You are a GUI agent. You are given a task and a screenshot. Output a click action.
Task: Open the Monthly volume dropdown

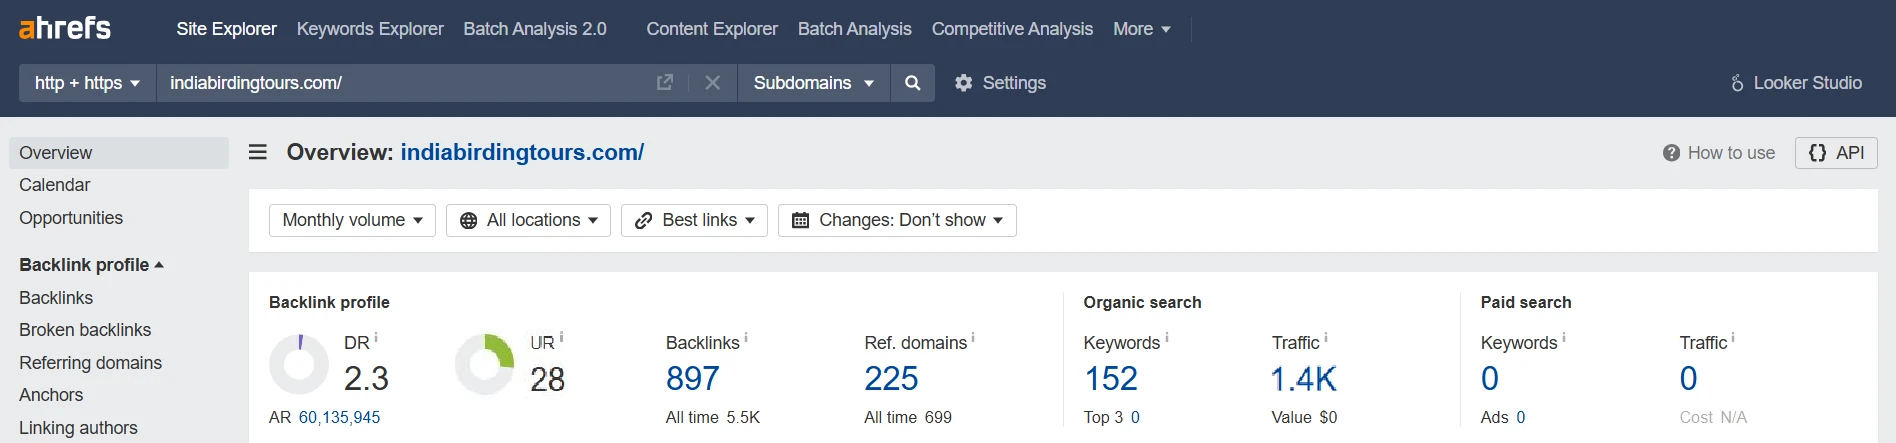coord(352,220)
